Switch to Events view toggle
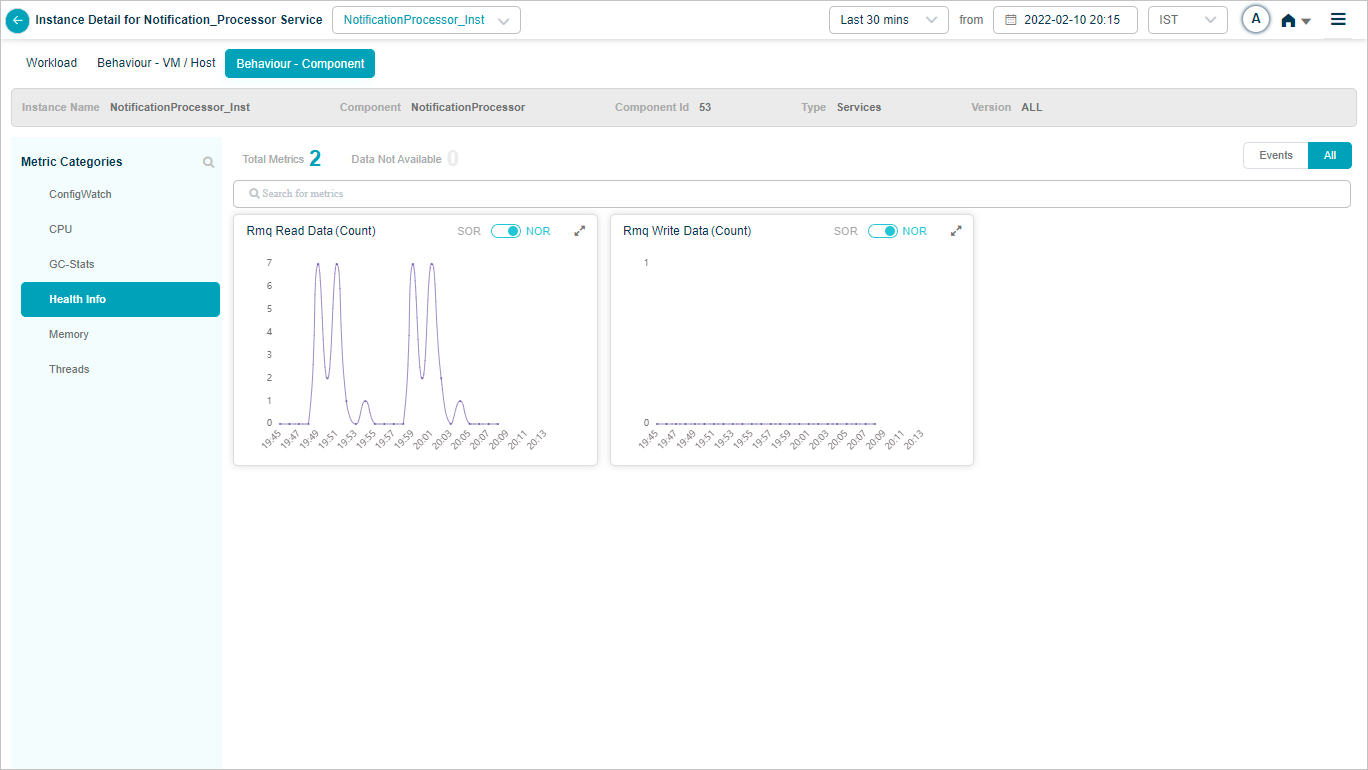Viewport: 1368px width, 770px height. click(1275, 156)
